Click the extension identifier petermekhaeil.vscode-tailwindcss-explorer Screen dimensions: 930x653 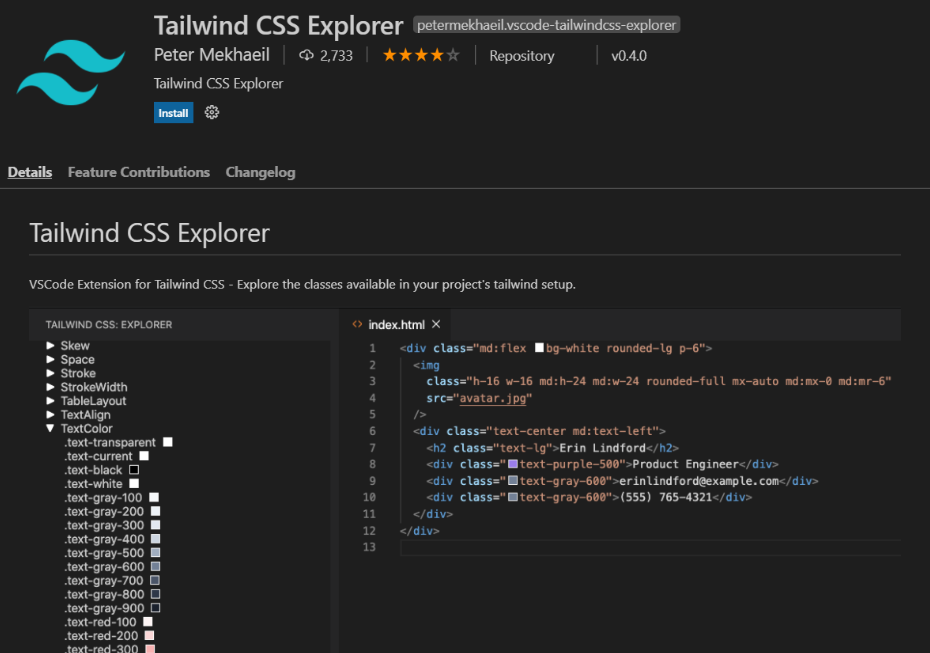[x=546, y=25]
